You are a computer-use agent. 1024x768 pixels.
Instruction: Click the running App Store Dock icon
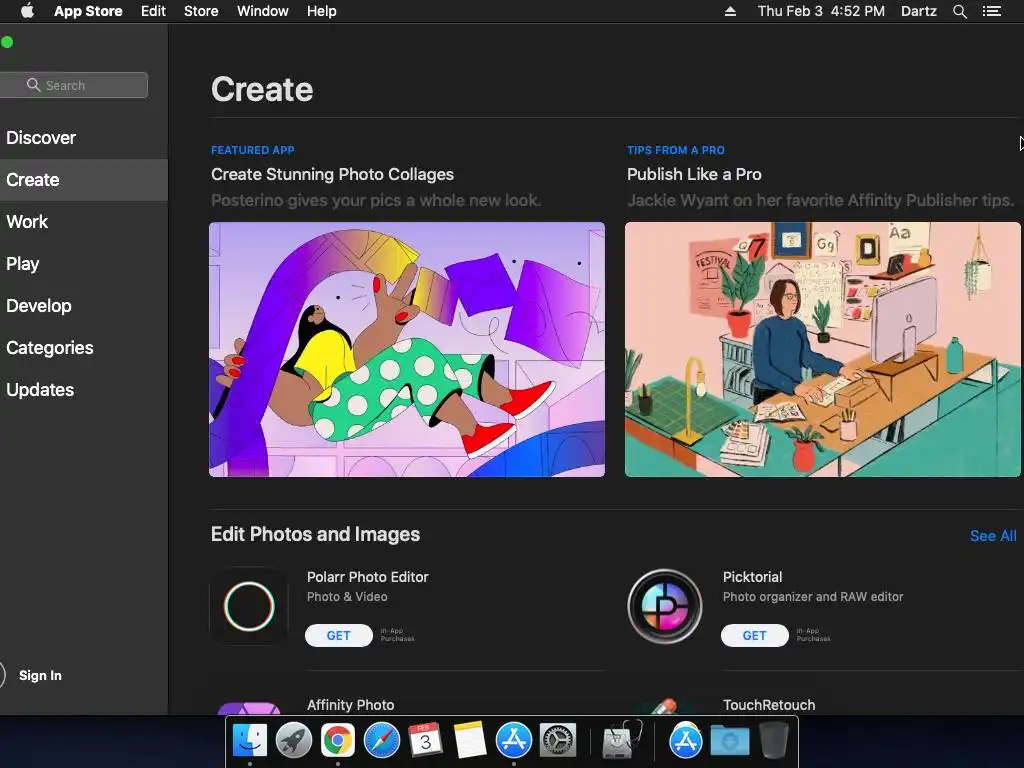[514, 741]
